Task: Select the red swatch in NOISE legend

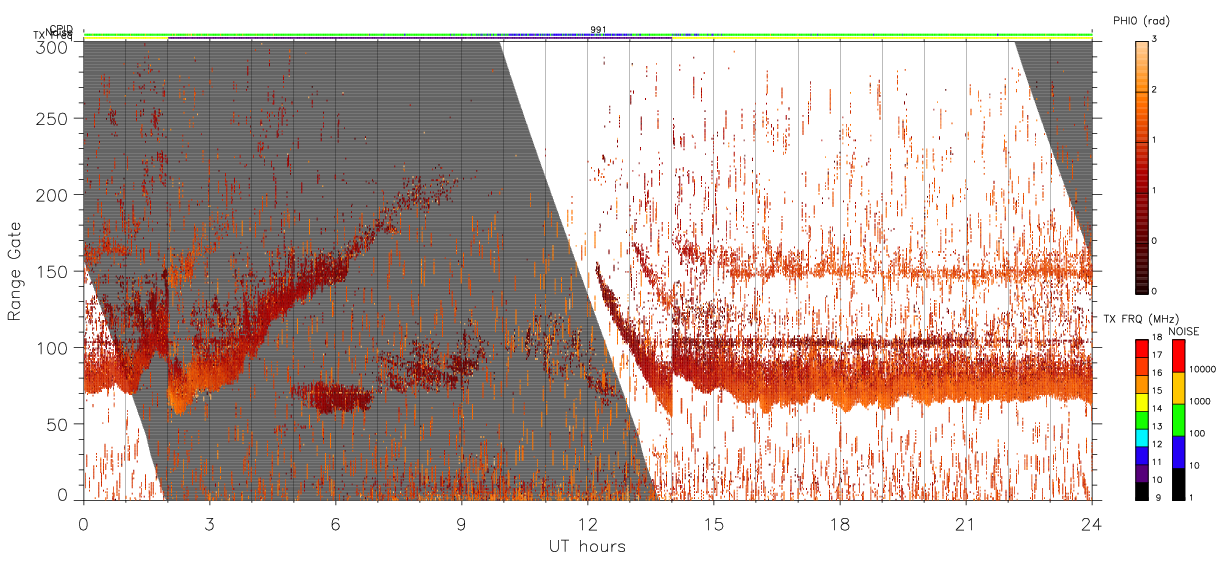Action: click(1179, 356)
